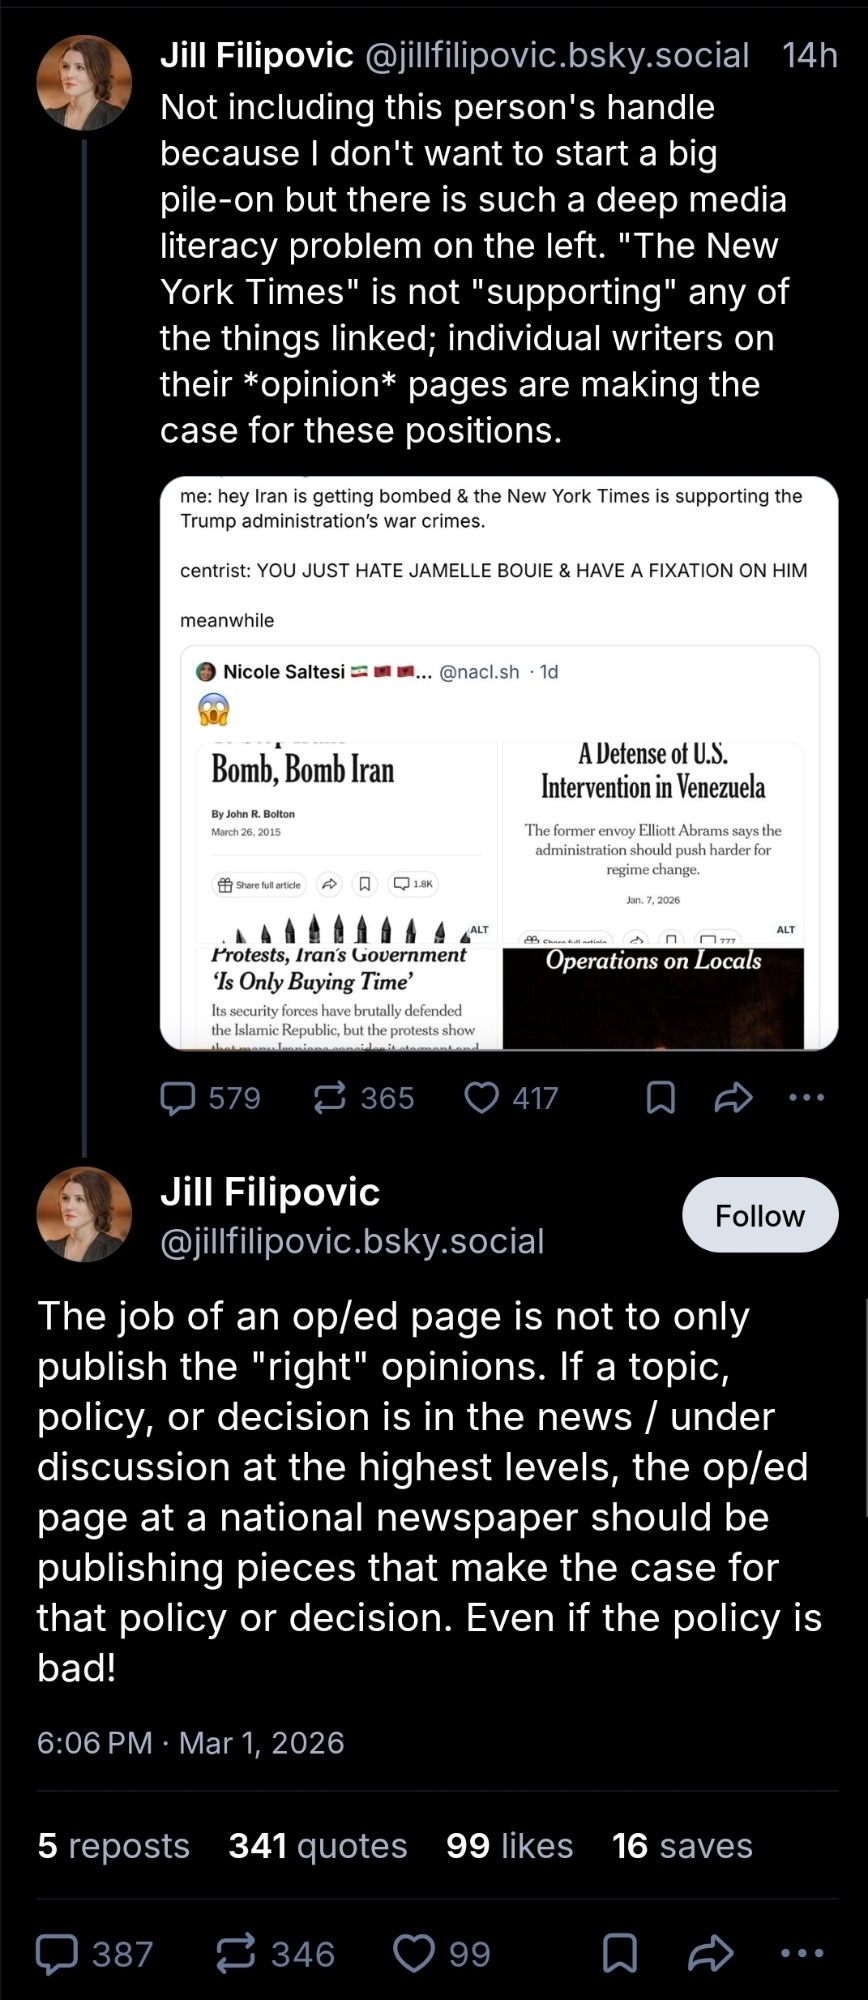Image resolution: width=868 pixels, height=2000 pixels.
Task: Follow Jill Filipovic
Action: click(x=760, y=1215)
